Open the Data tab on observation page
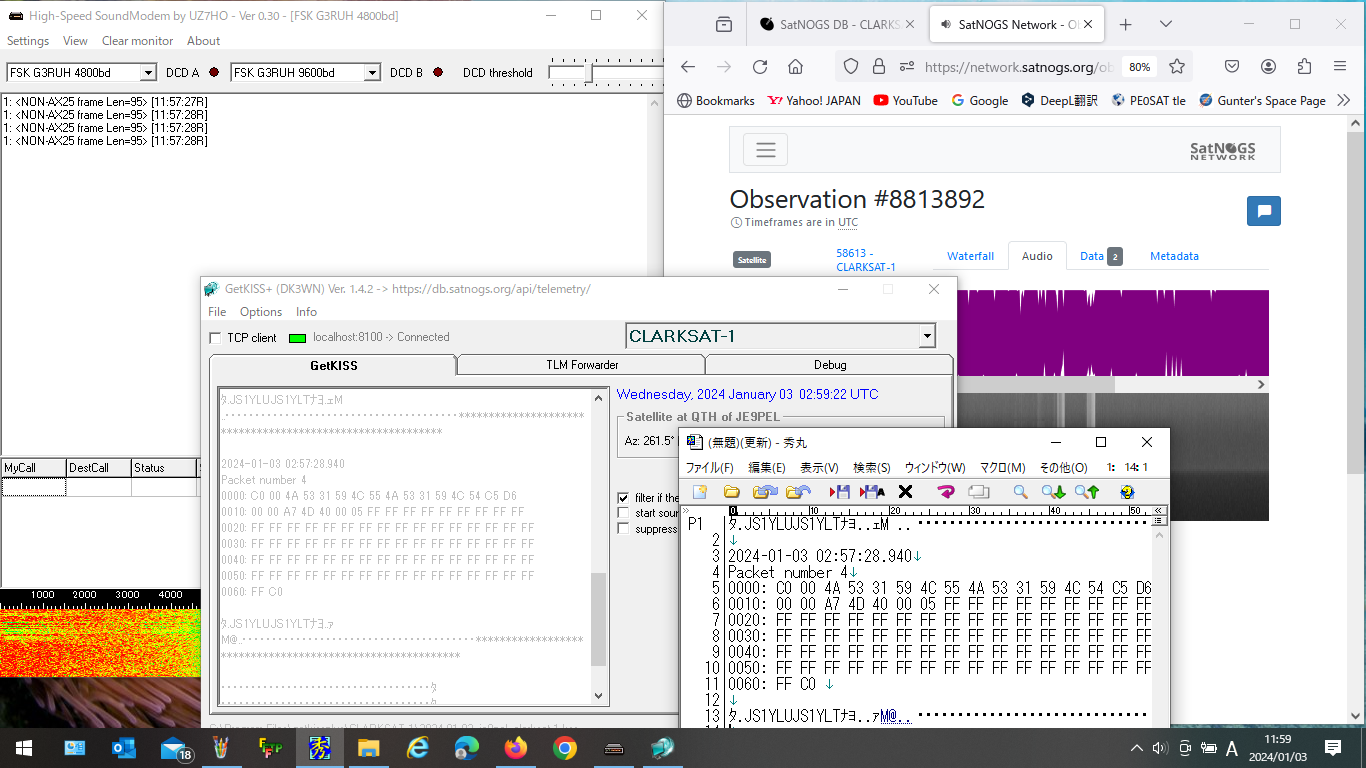 coord(1101,256)
